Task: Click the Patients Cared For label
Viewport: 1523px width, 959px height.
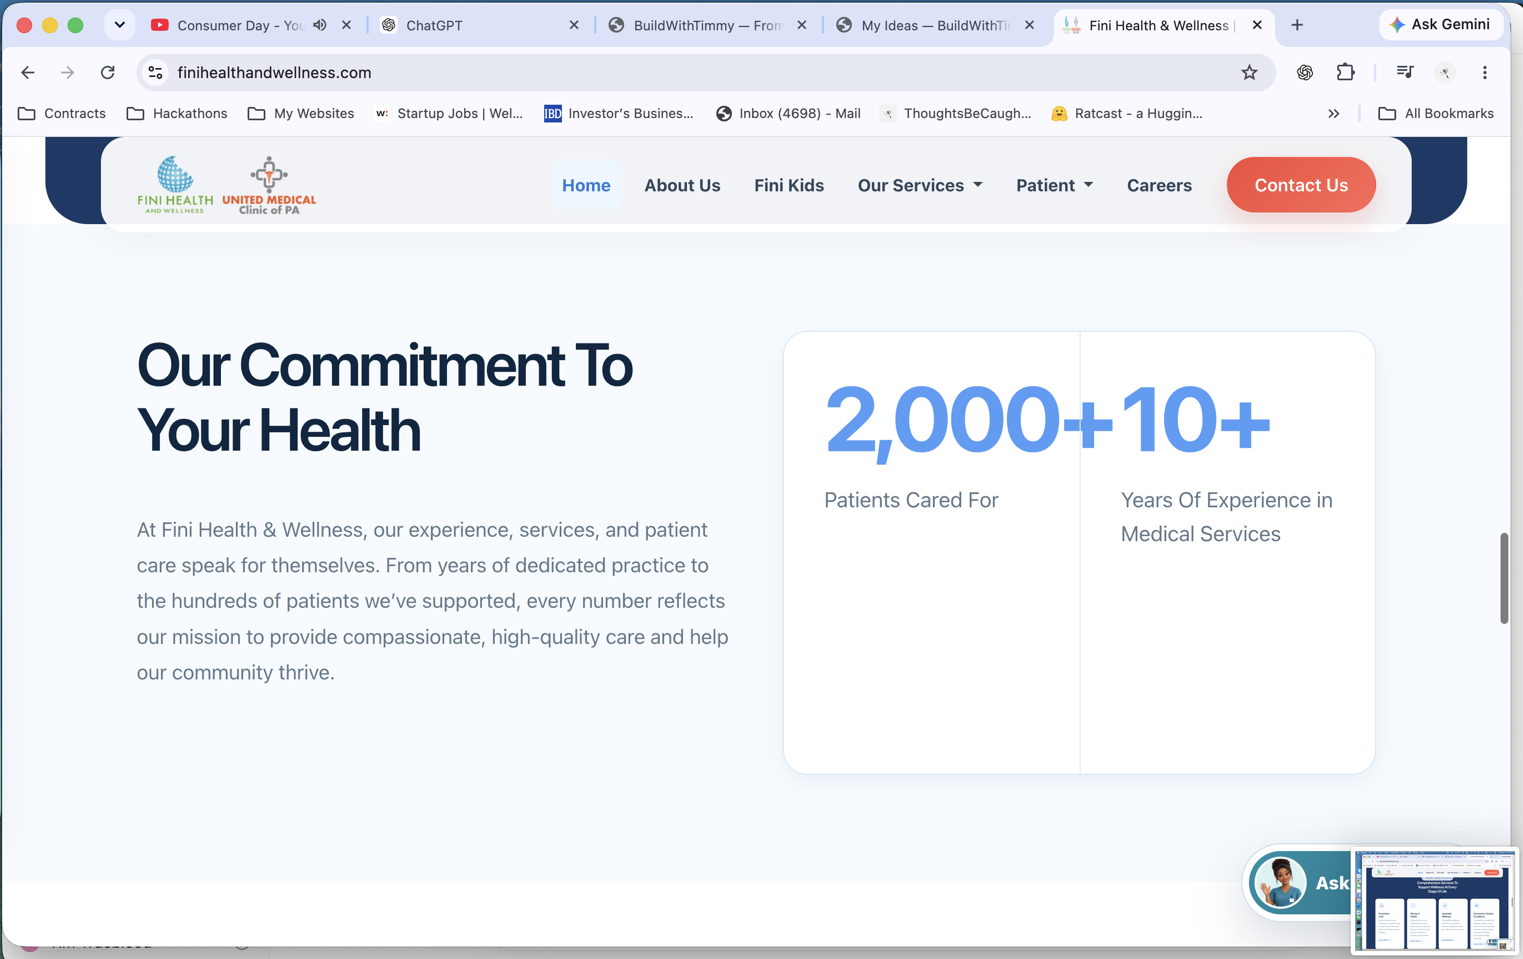Action: [911, 500]
